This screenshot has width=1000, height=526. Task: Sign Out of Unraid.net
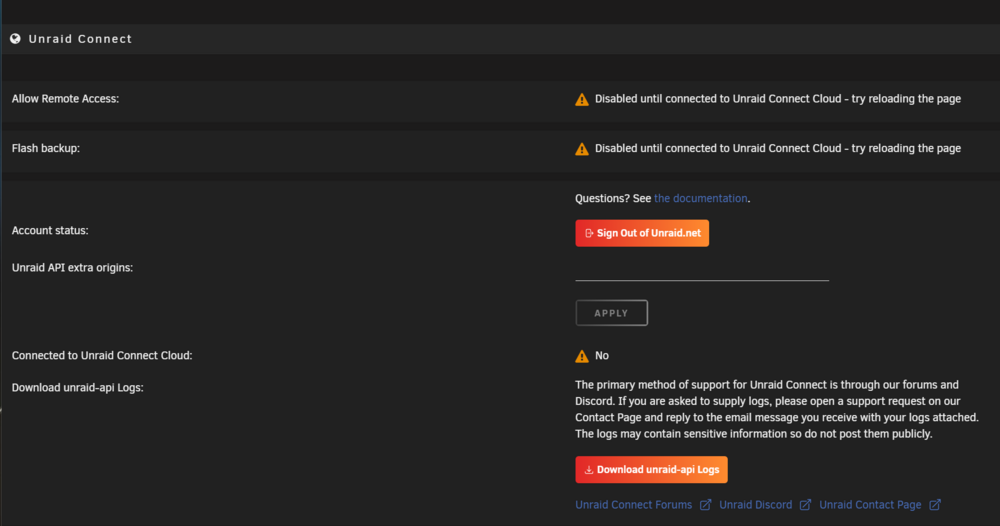642,233
